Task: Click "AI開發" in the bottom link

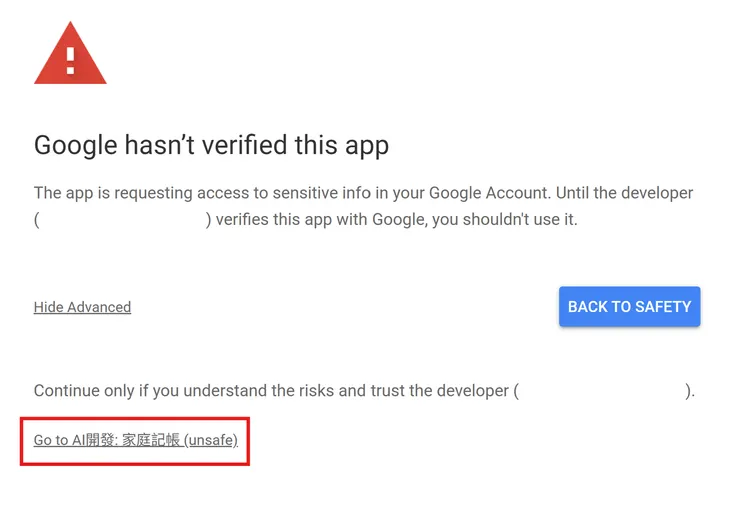Action: point(94,440)
